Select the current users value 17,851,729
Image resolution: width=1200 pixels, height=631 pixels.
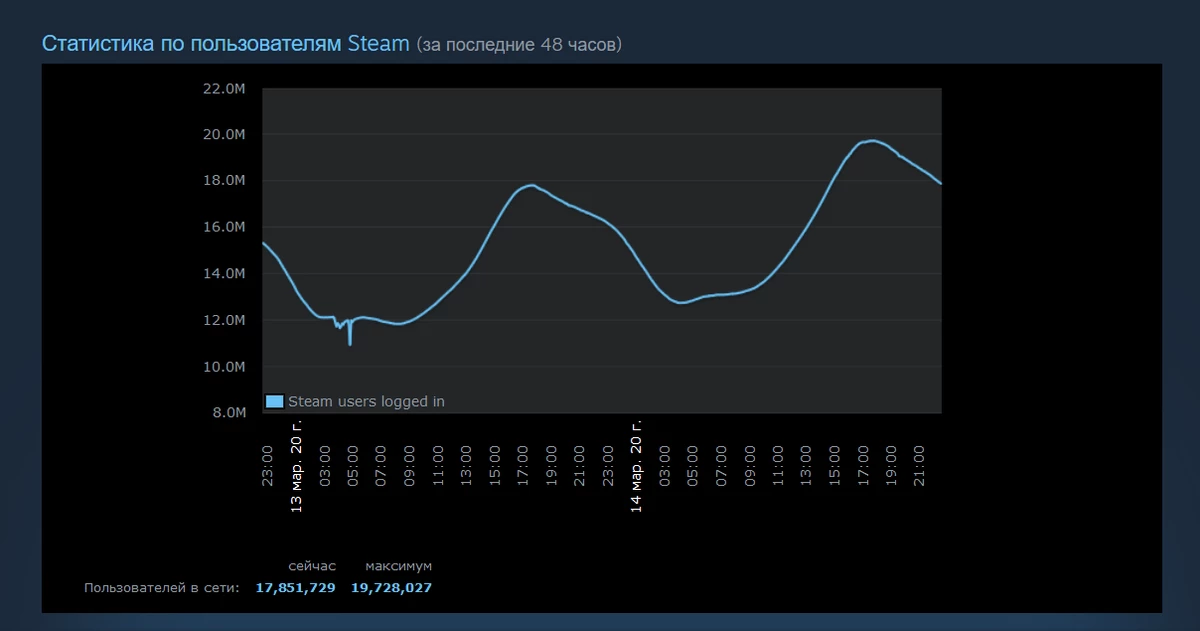tap(296, 587)
